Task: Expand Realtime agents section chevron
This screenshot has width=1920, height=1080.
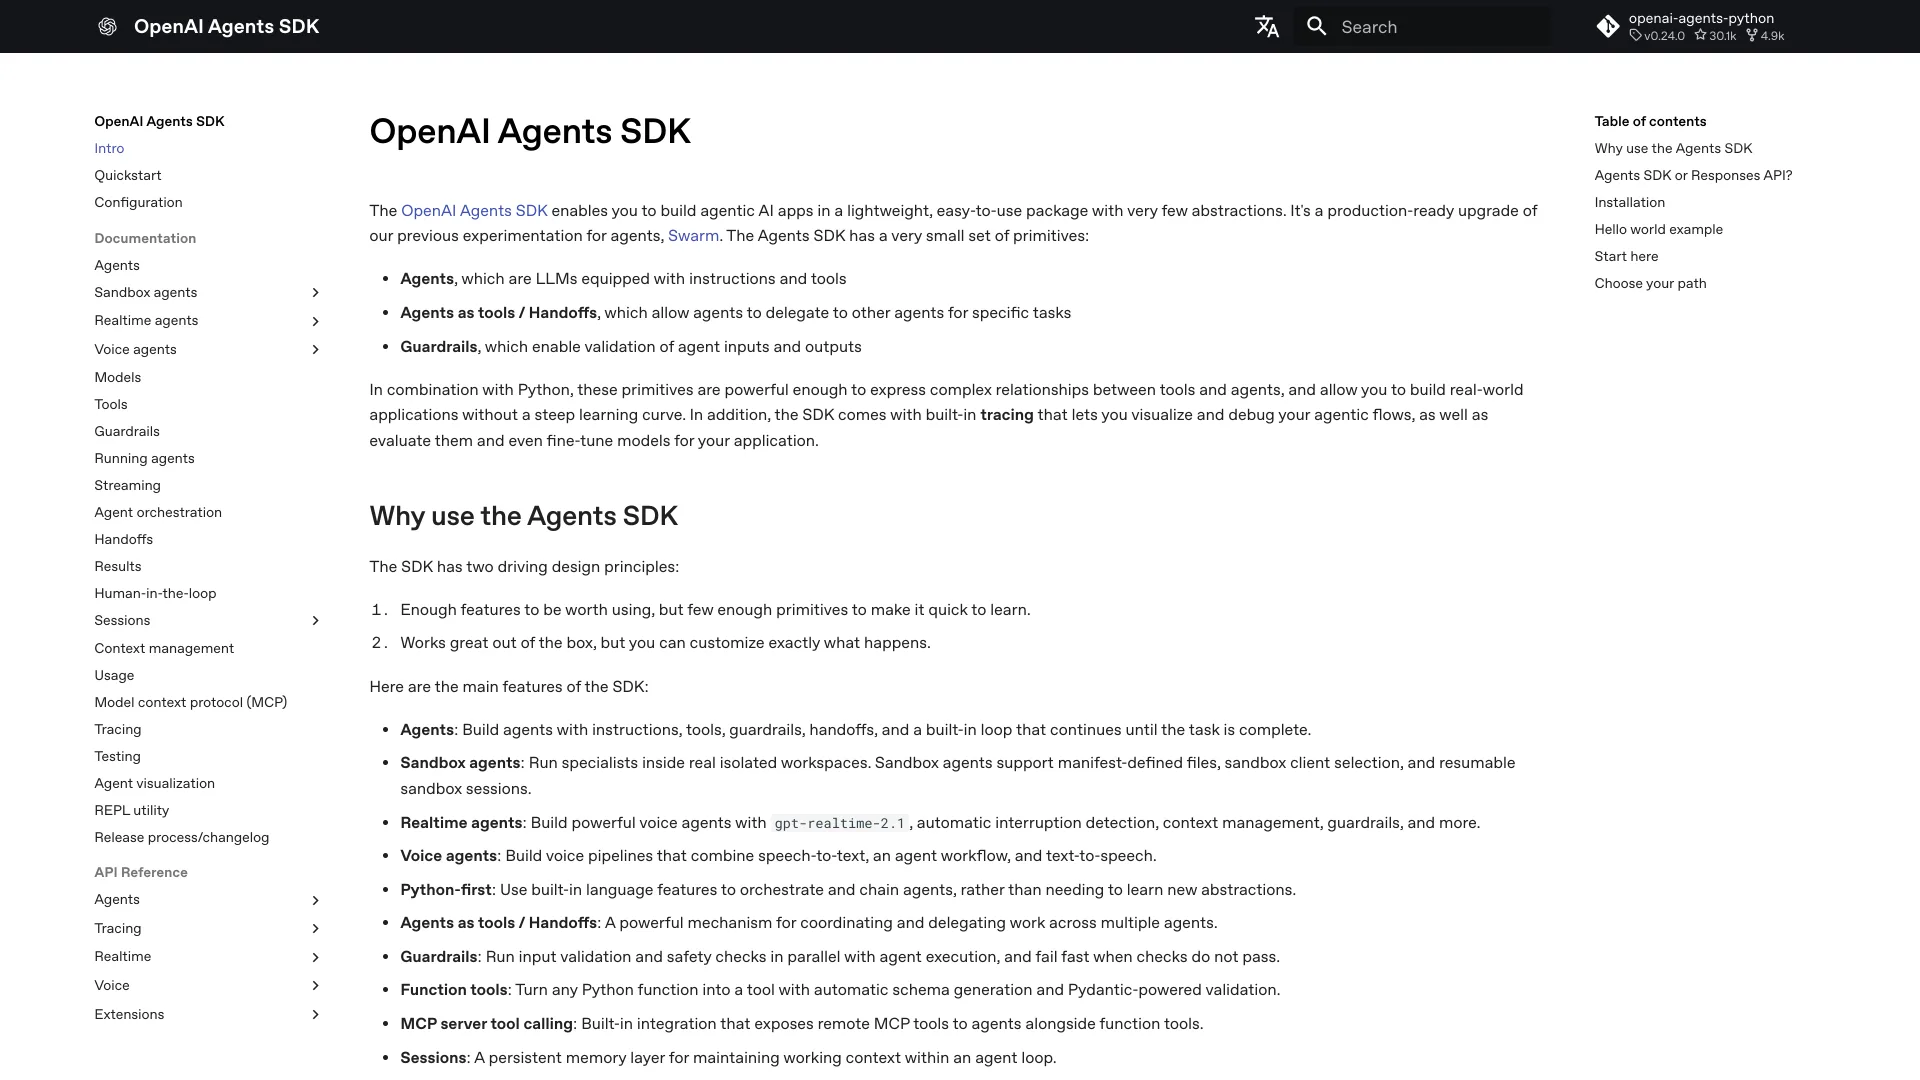Action: 315,321
